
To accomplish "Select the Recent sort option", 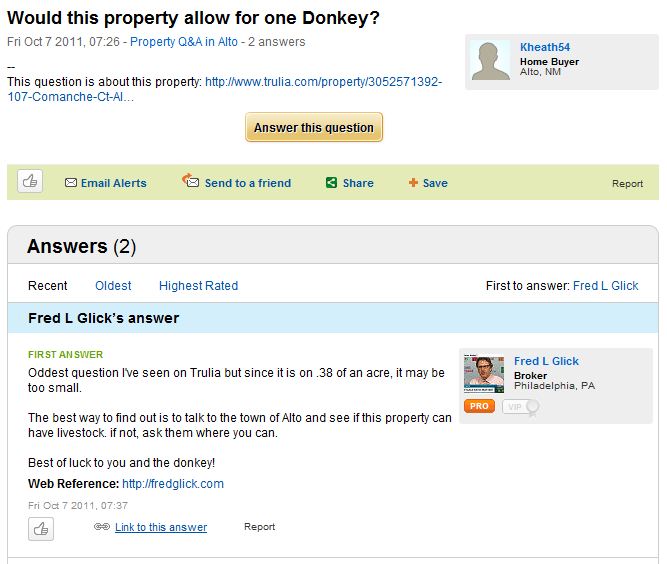I will [48, 286].
